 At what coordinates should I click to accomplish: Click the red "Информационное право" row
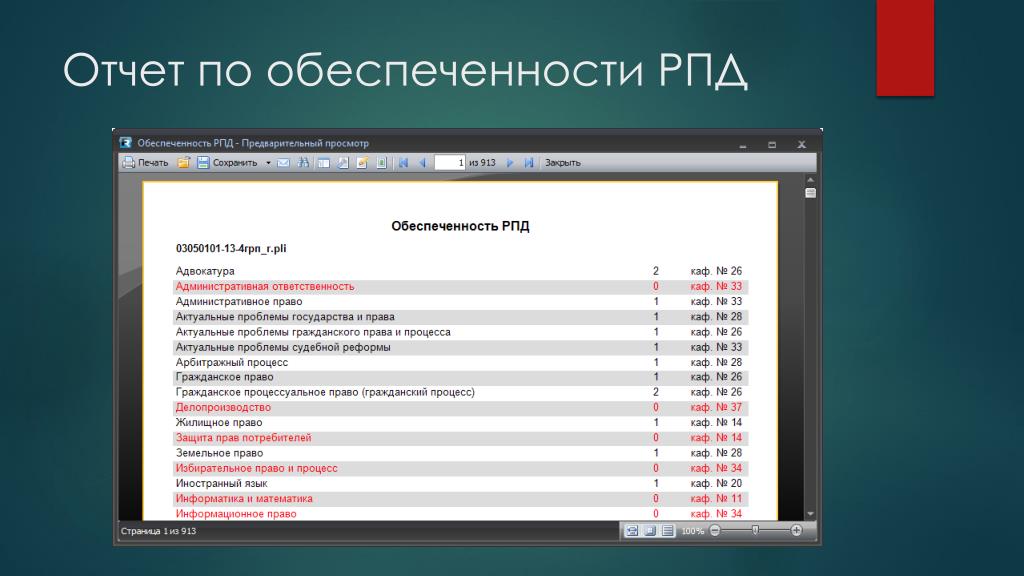460,514
